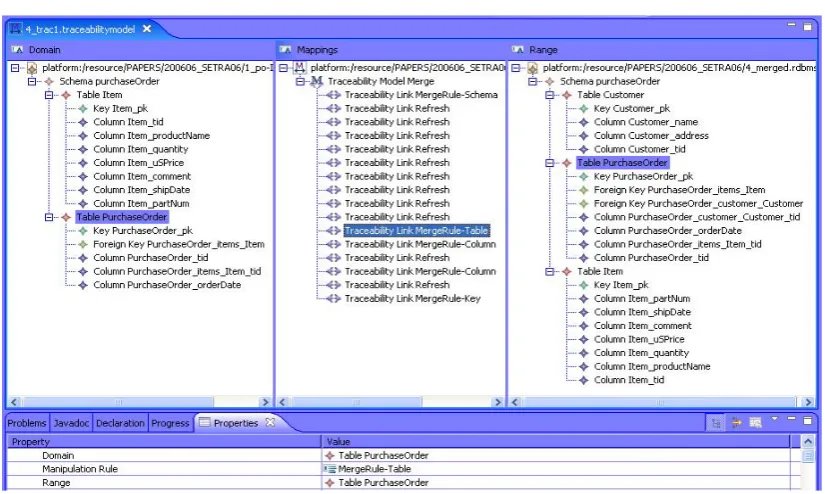Click Column Item_tid icon in Domain
This screenshot has width=825, height=494.
[83, 123]
